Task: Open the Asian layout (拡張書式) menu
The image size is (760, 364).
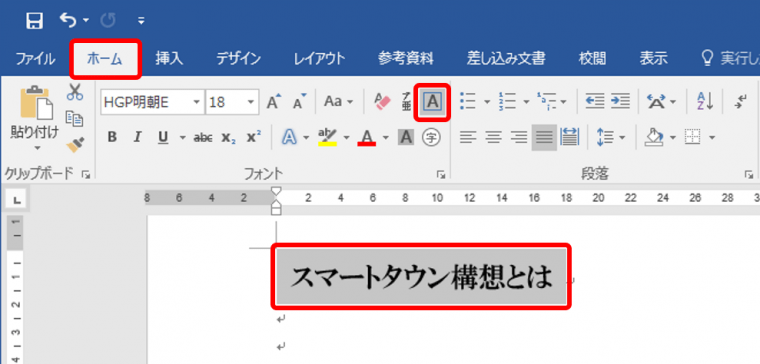Action: pyautogui.click(x=661, y=102)
